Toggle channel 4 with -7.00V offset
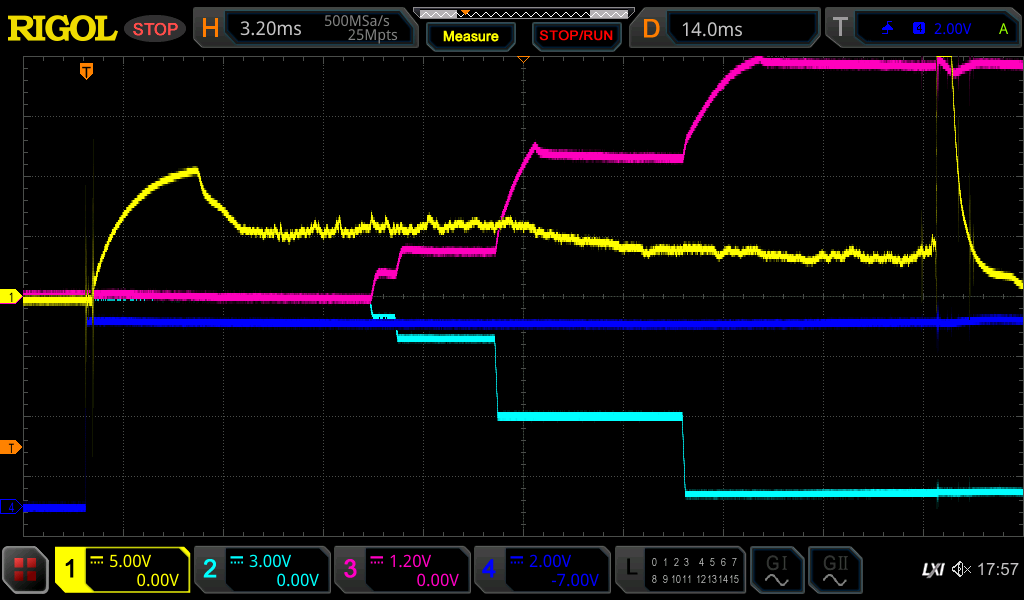The image size is (1024, 600). click(x=541, y=570)
